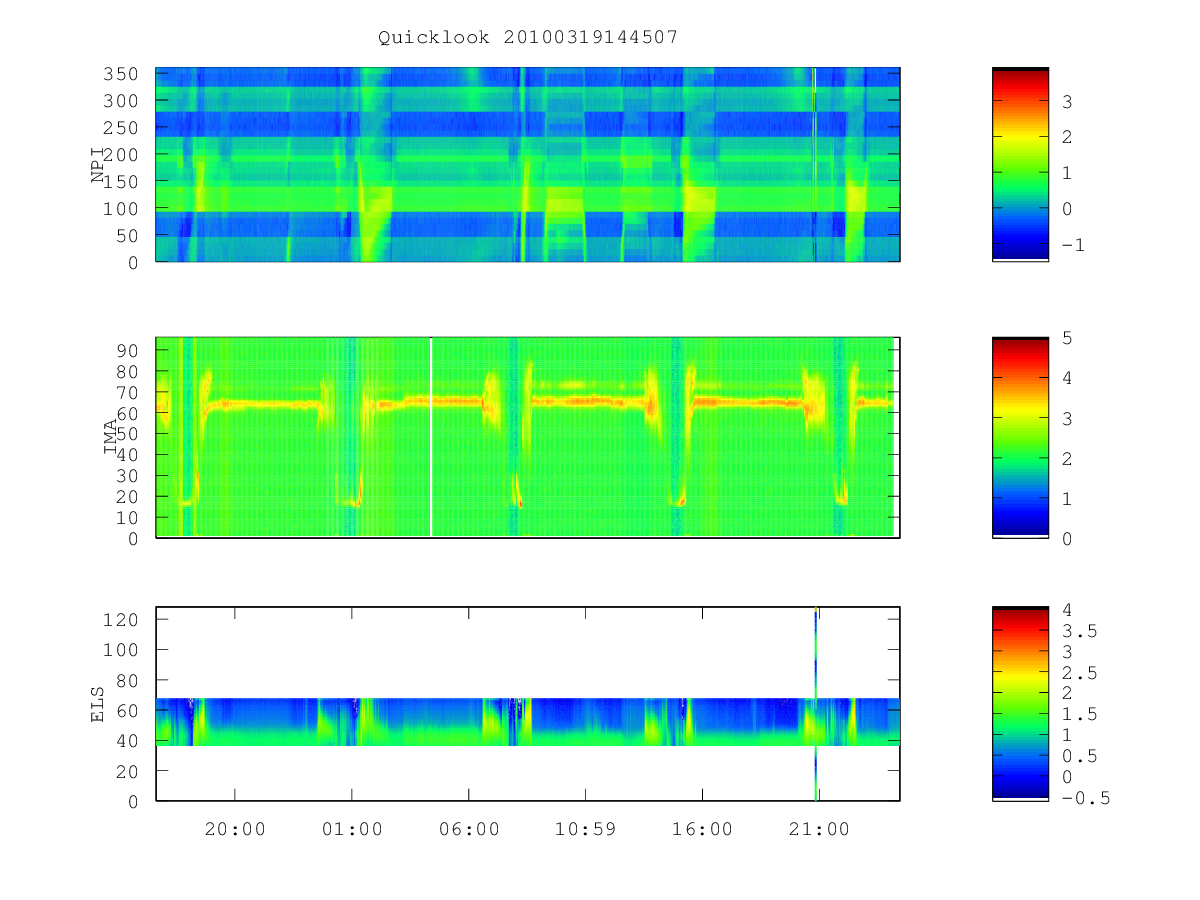The width and height of the screenshot is (1200, 900).
Task: Click the white vertical gap in IMA panel
Action: (x=431, y=438)
